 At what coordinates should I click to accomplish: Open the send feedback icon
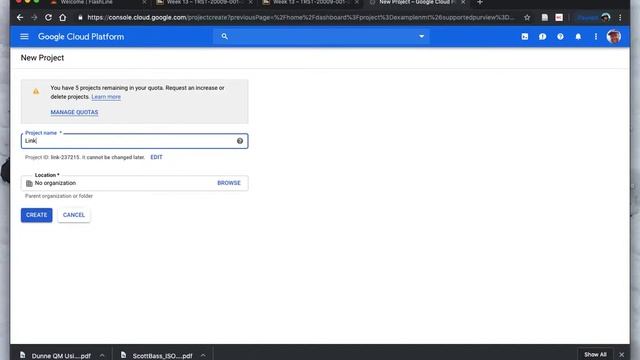coord(542,37)
